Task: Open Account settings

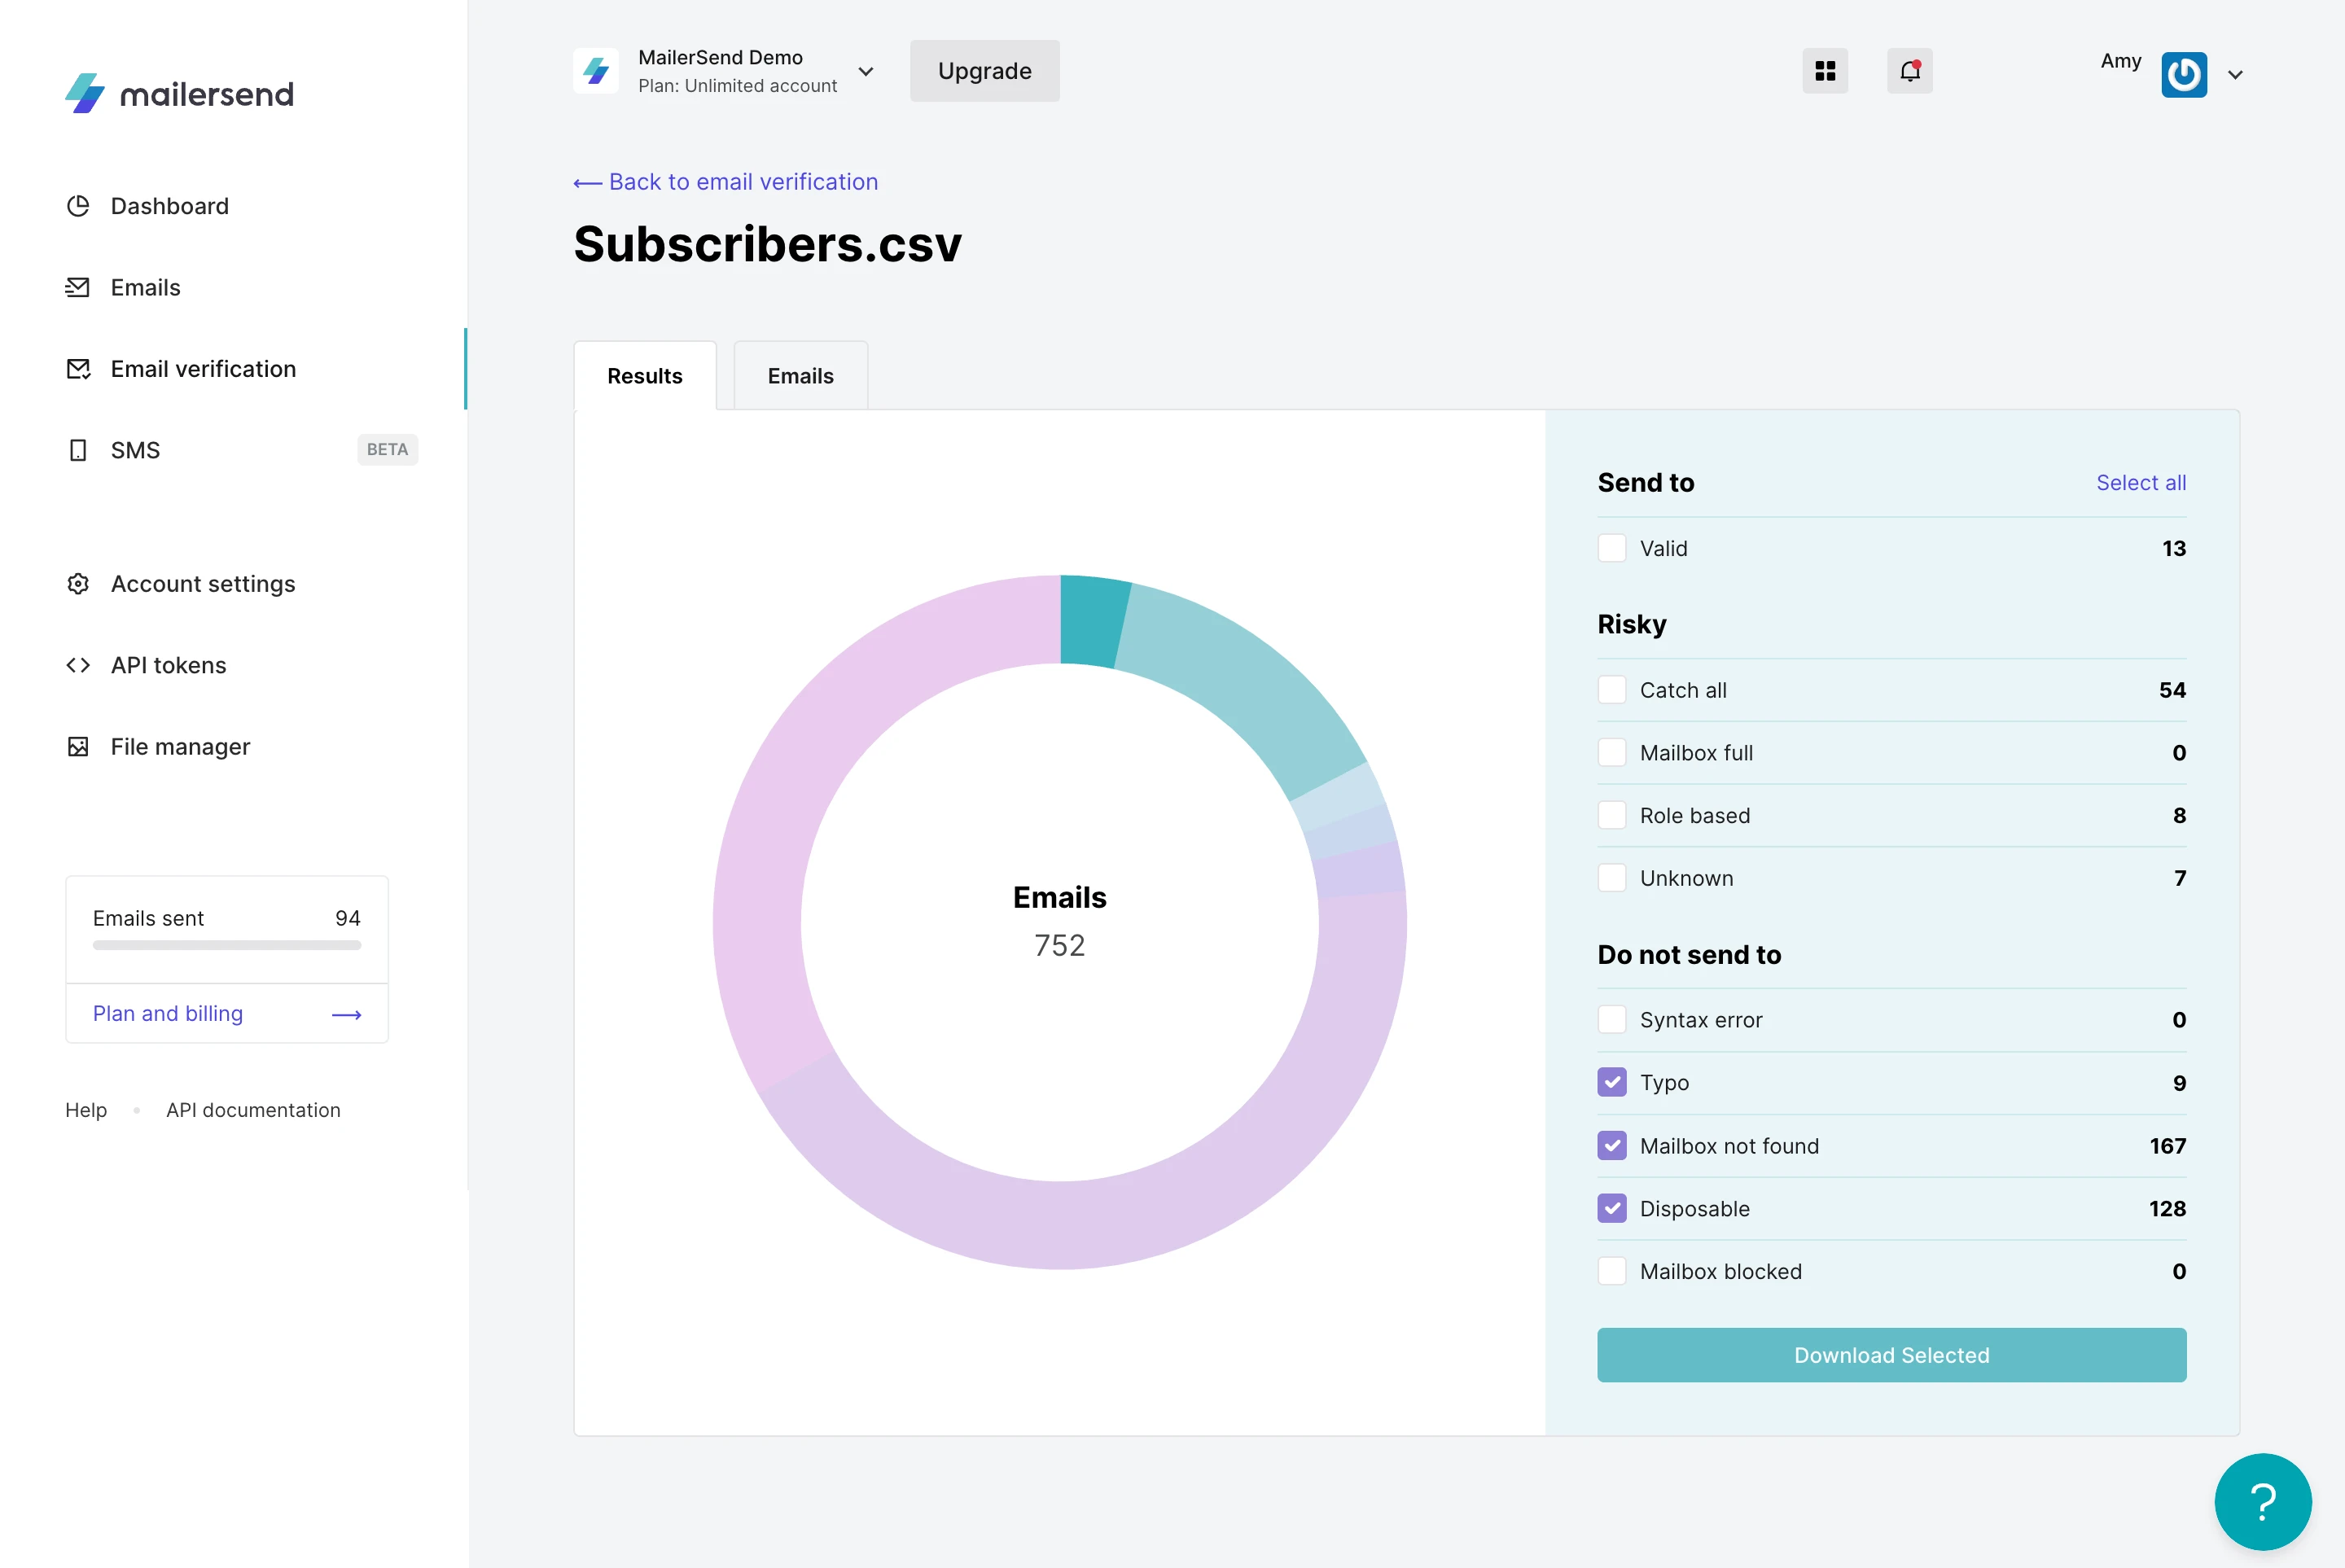Action: [x=203, y=584]
